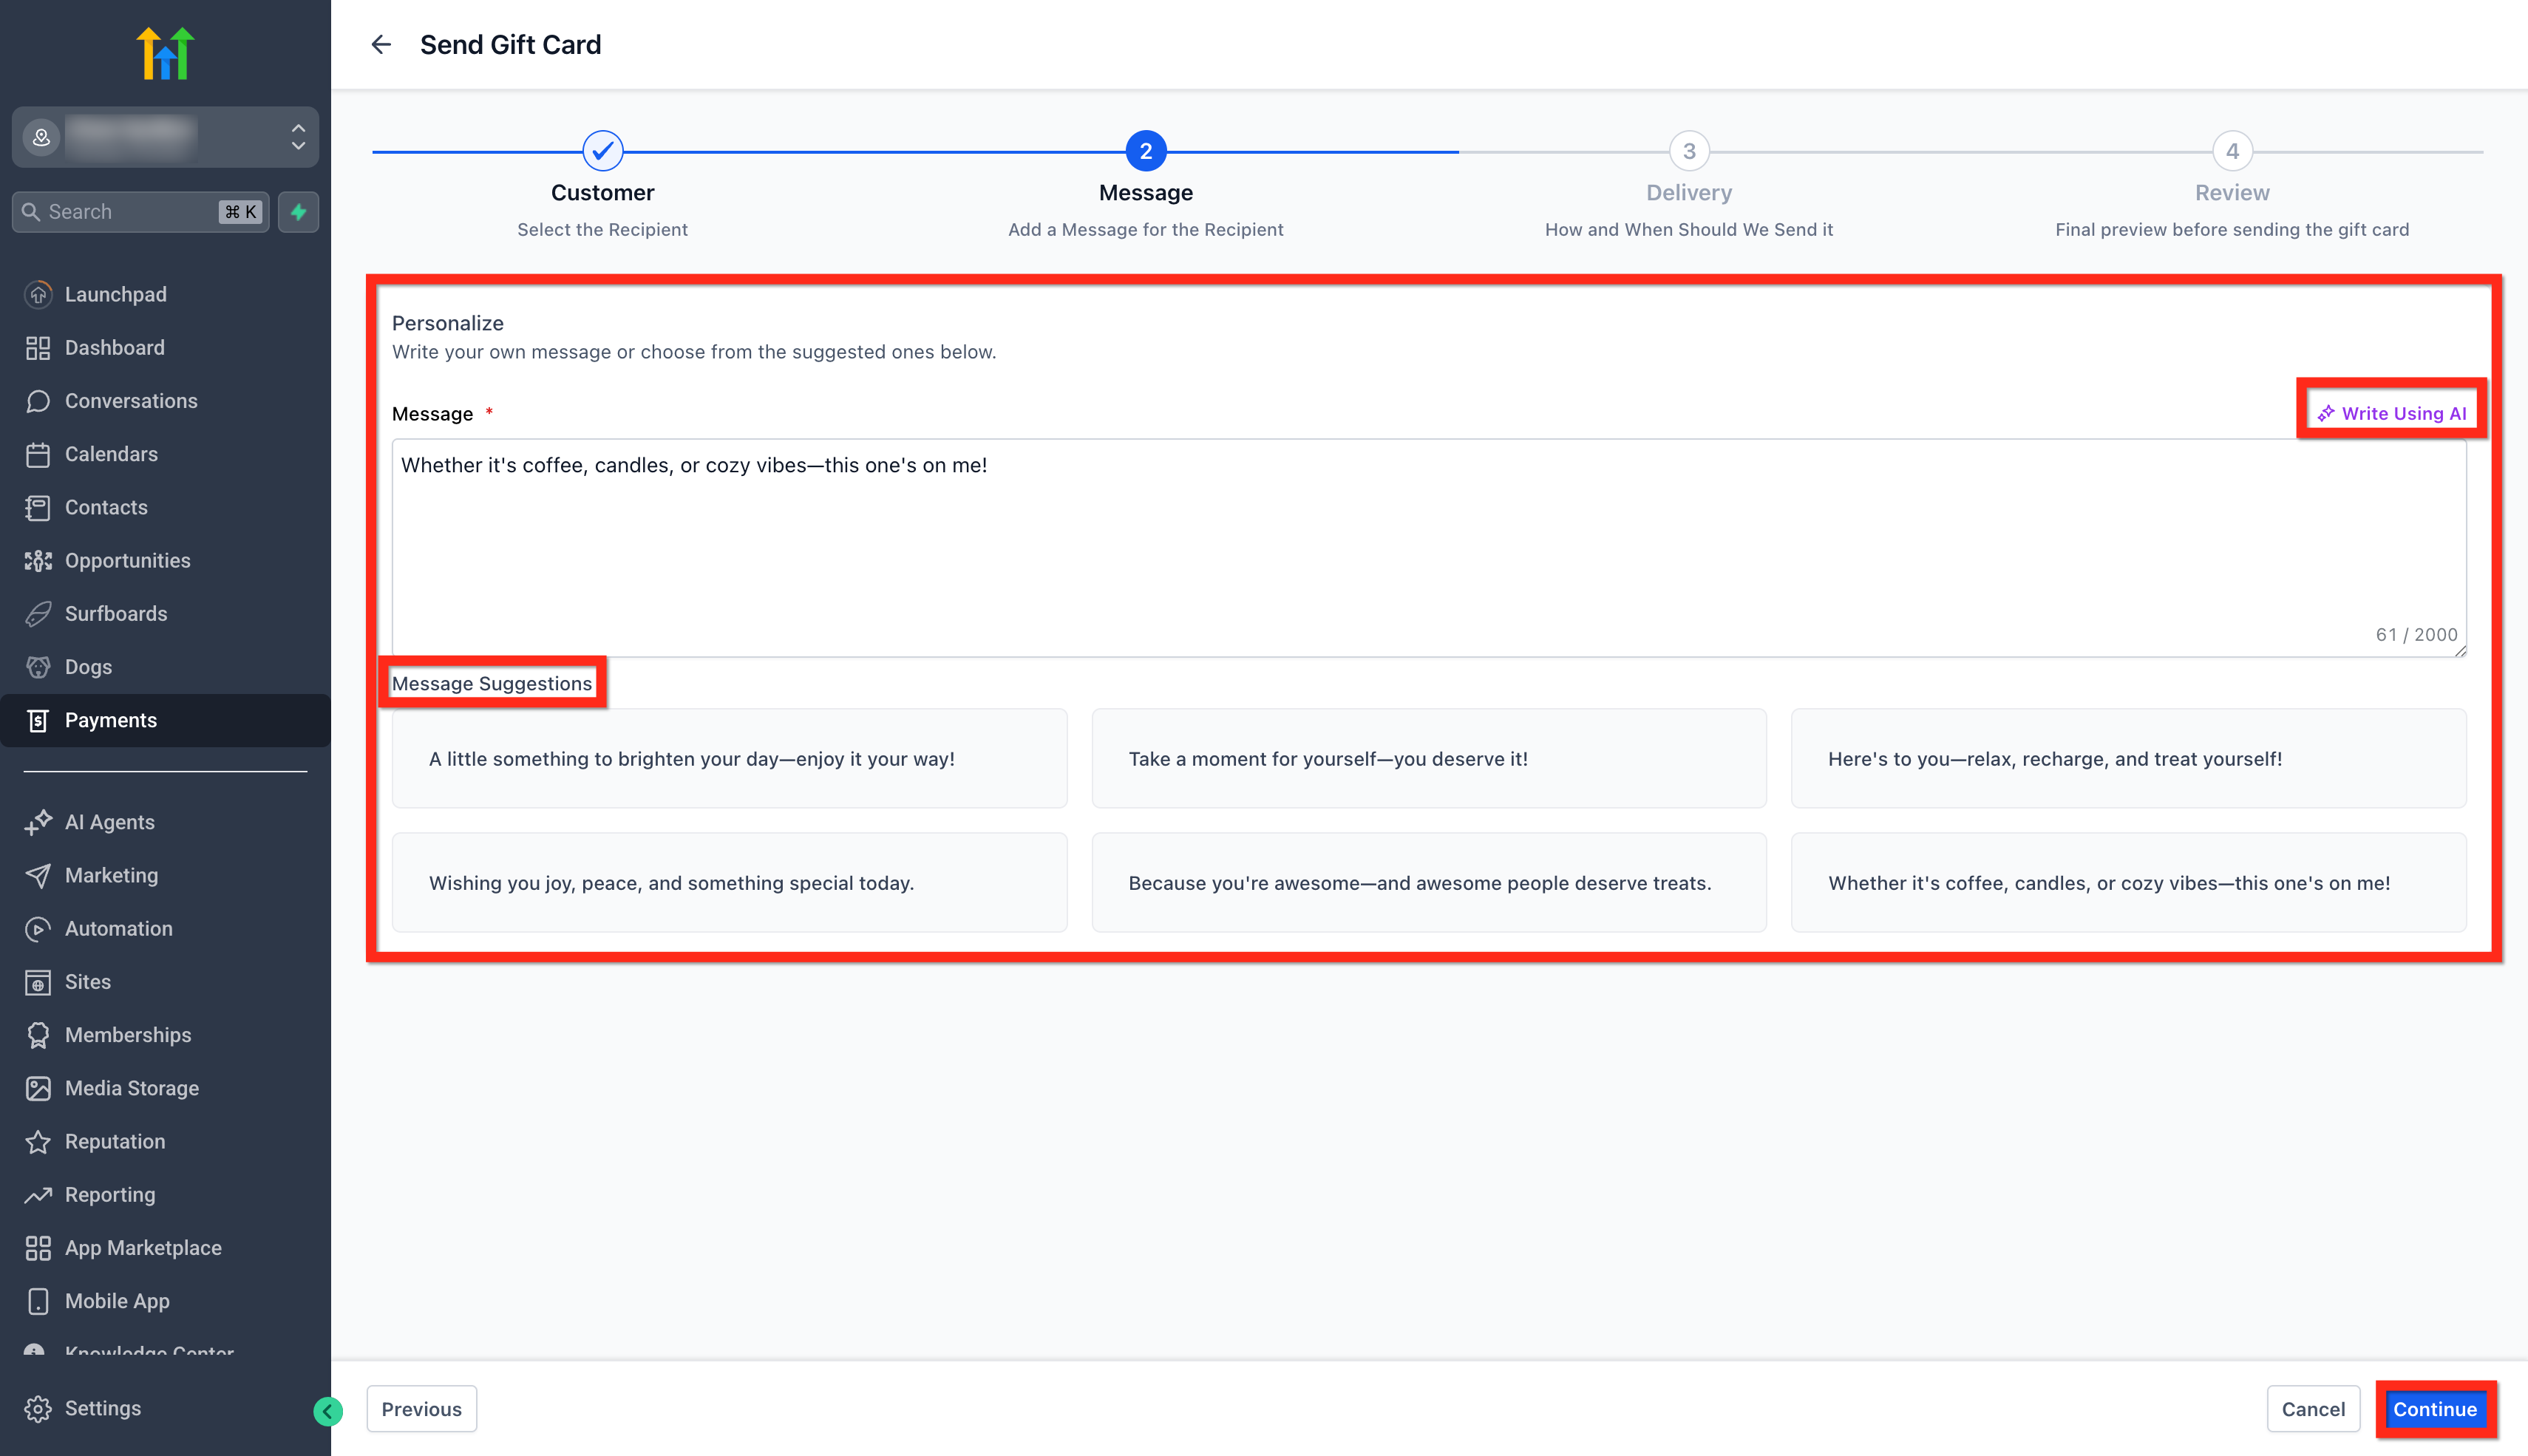Viewport: 2528px width, 1456px height.
Task: Open the Surfboards icon in sidebar
Action: [38, 614]
